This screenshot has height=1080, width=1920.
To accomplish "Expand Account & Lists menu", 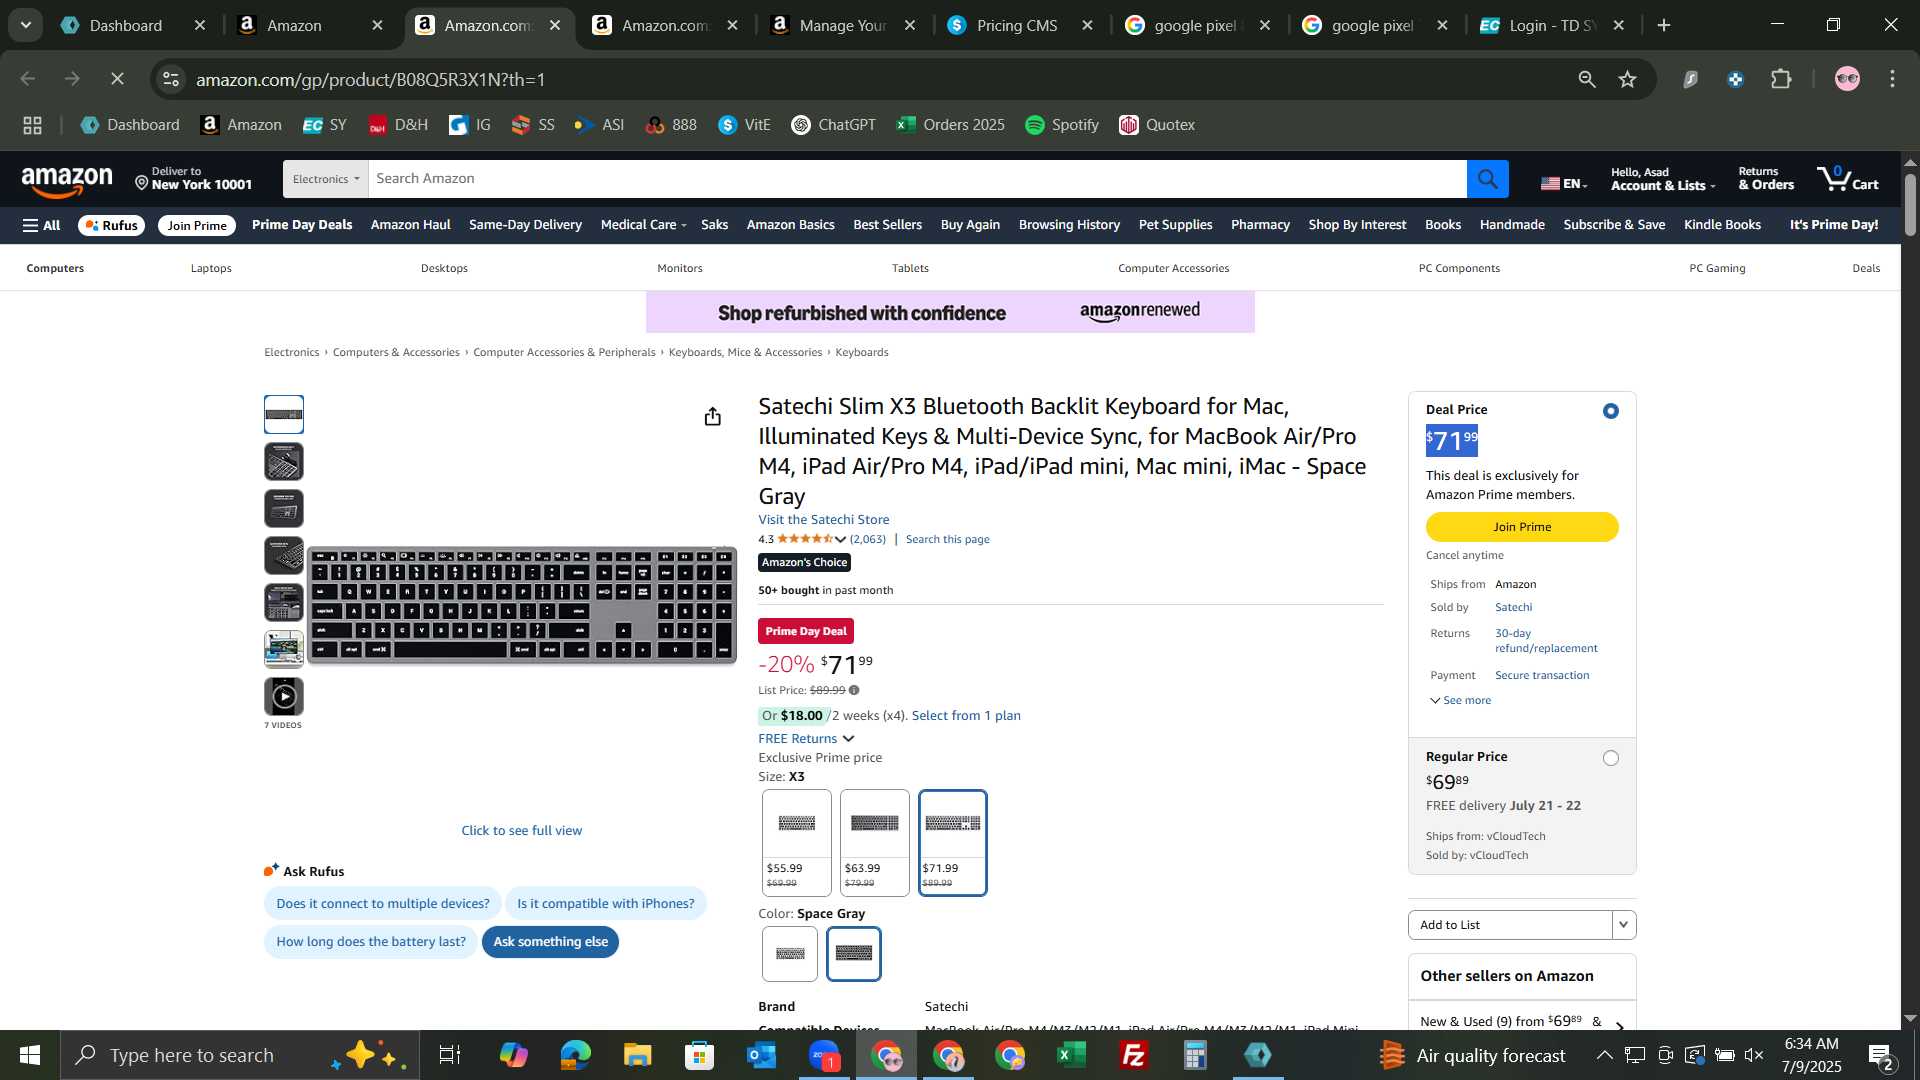I will (x=1662, y=179).
